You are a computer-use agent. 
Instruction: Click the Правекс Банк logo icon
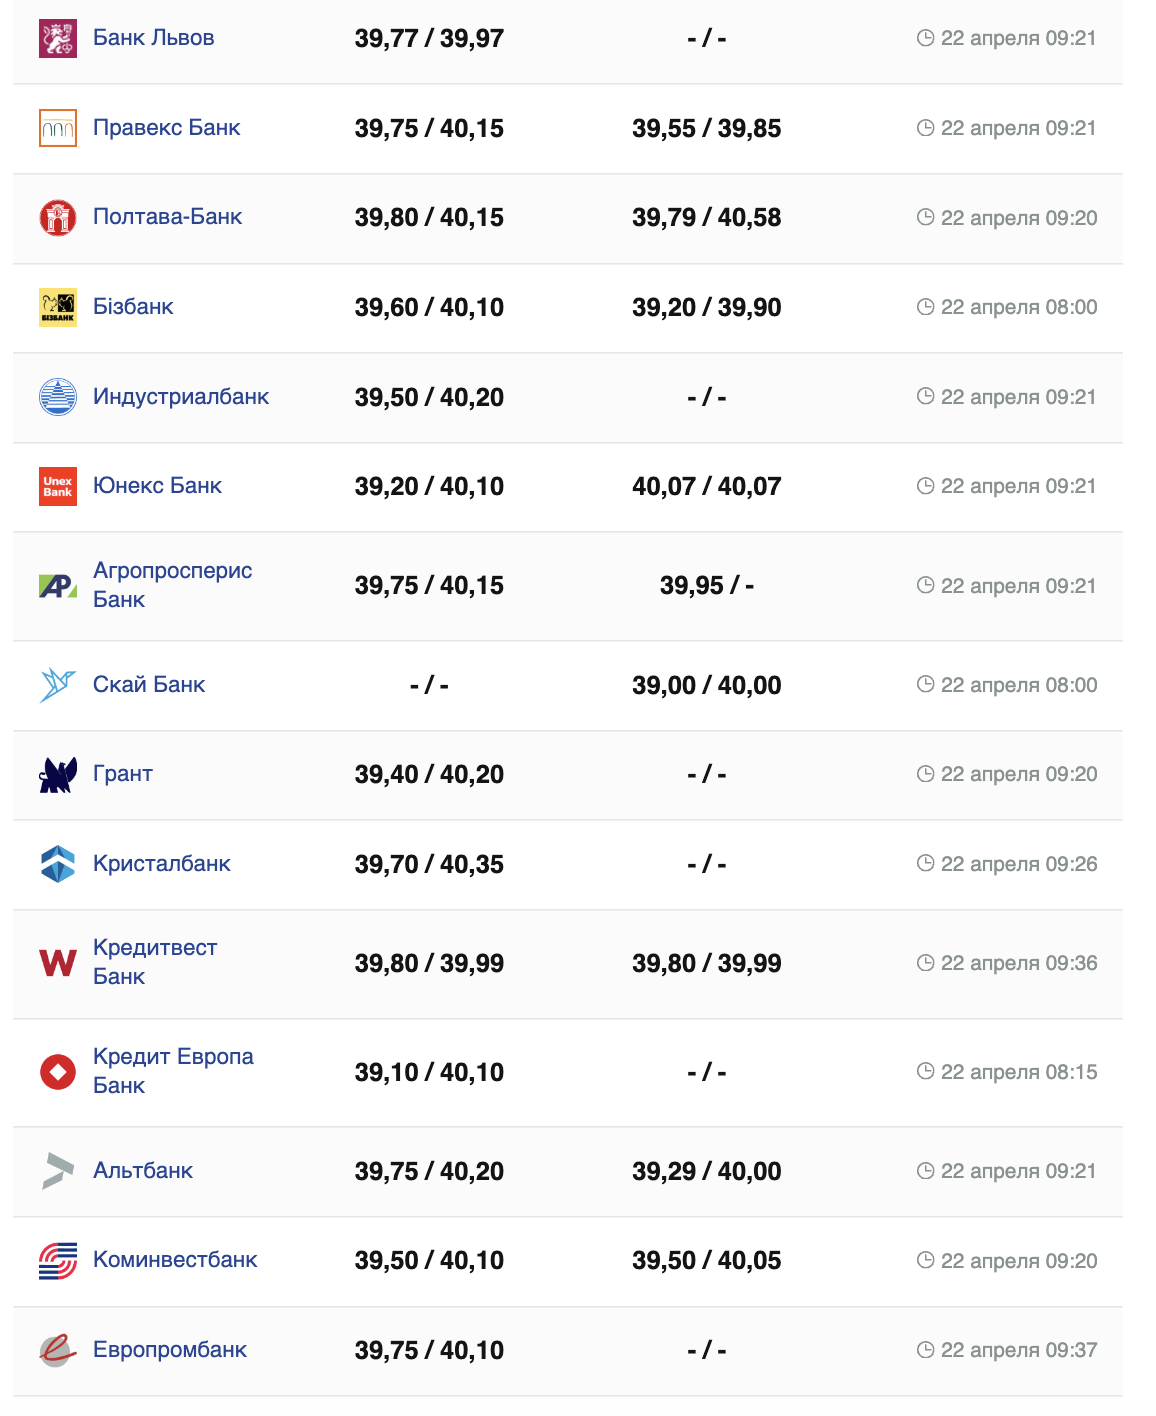(x=58, y=128)
